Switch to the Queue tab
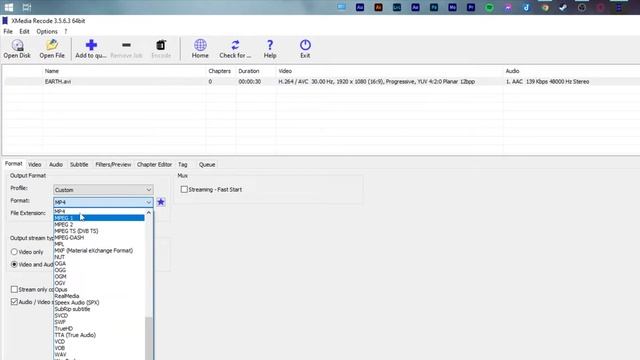Image resolution: width=640 pixels, height=360 pixels. pos(207,164)
